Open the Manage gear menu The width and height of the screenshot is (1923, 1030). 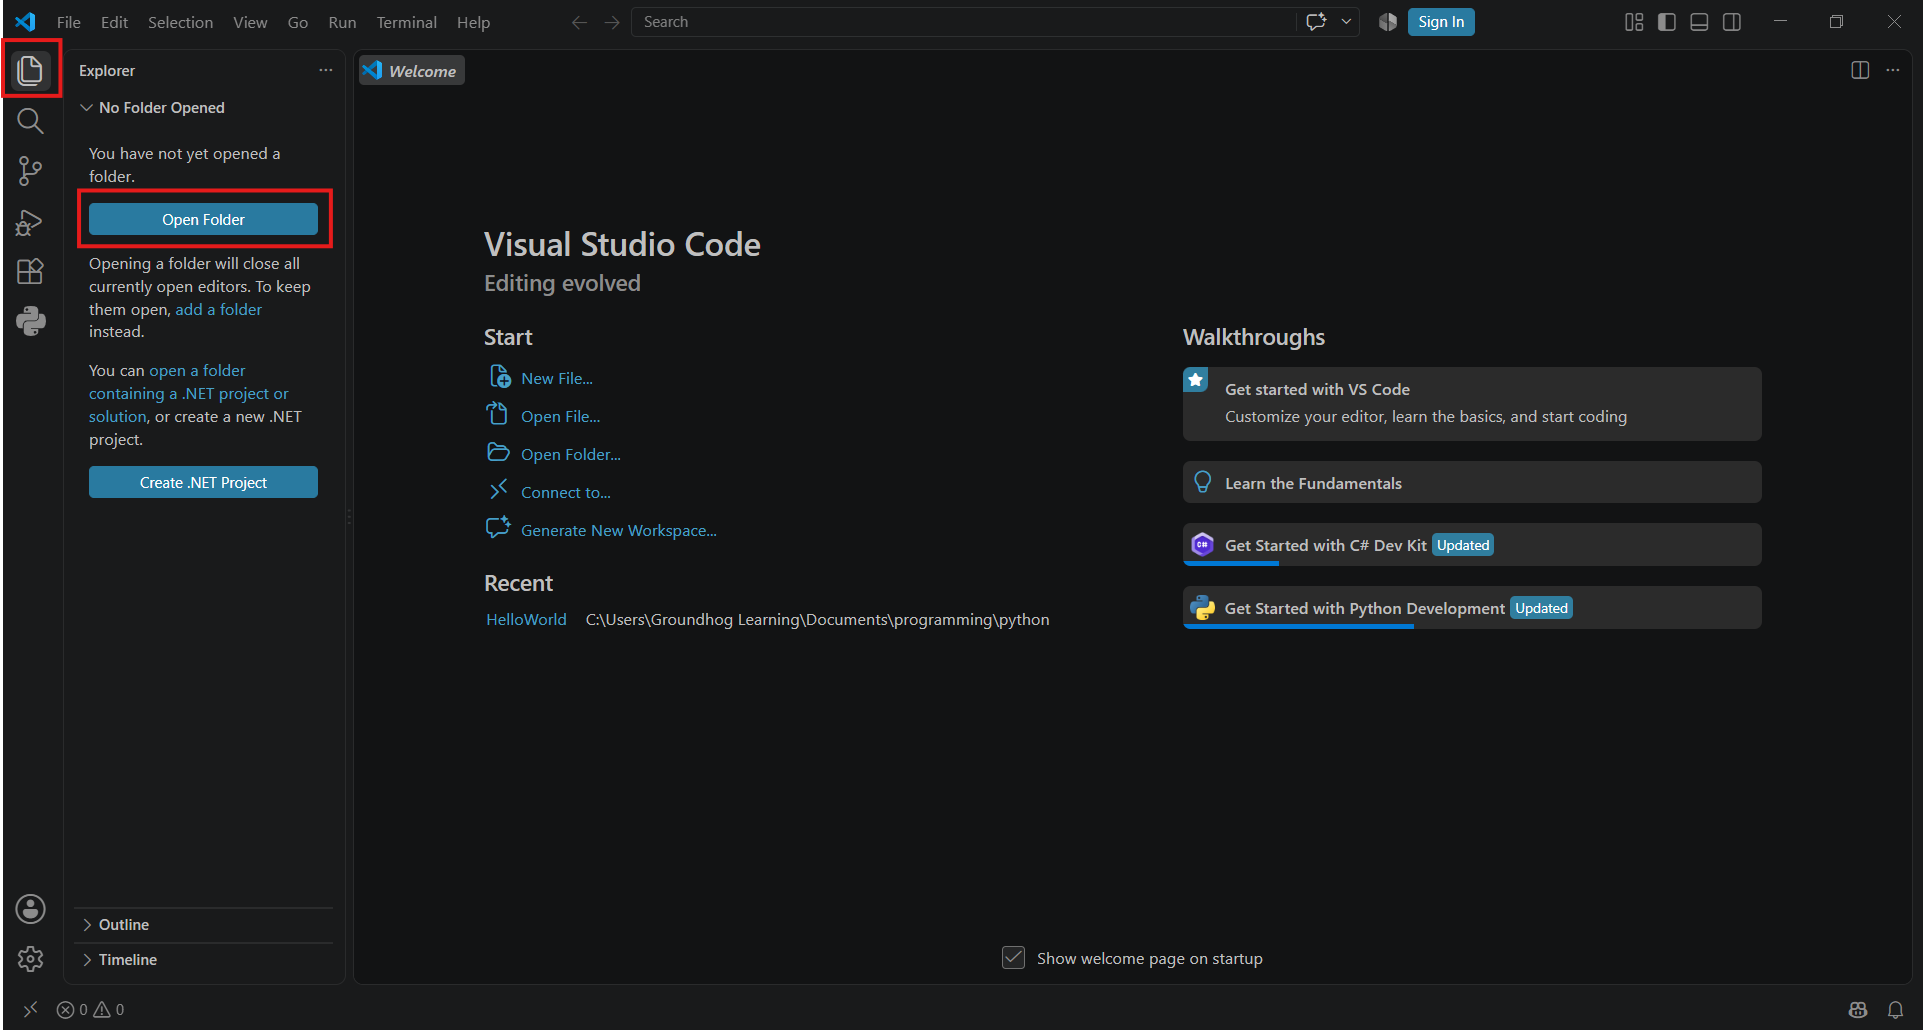point(31,959)
